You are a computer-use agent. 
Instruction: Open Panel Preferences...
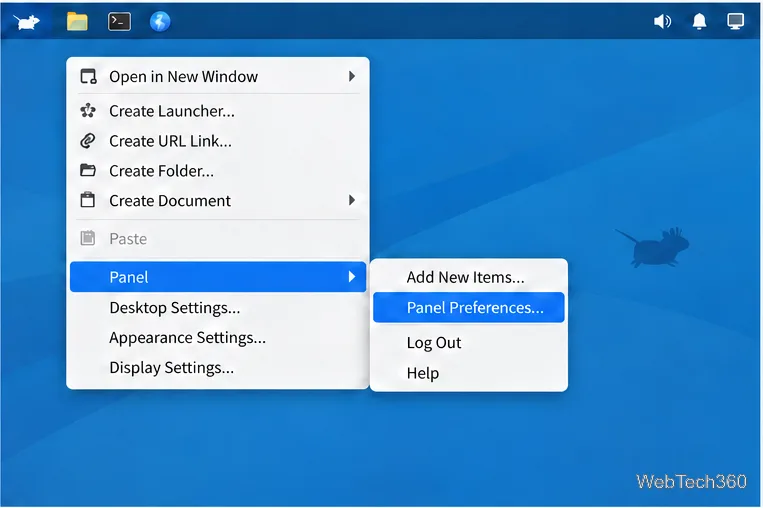(x=469, y=308)
